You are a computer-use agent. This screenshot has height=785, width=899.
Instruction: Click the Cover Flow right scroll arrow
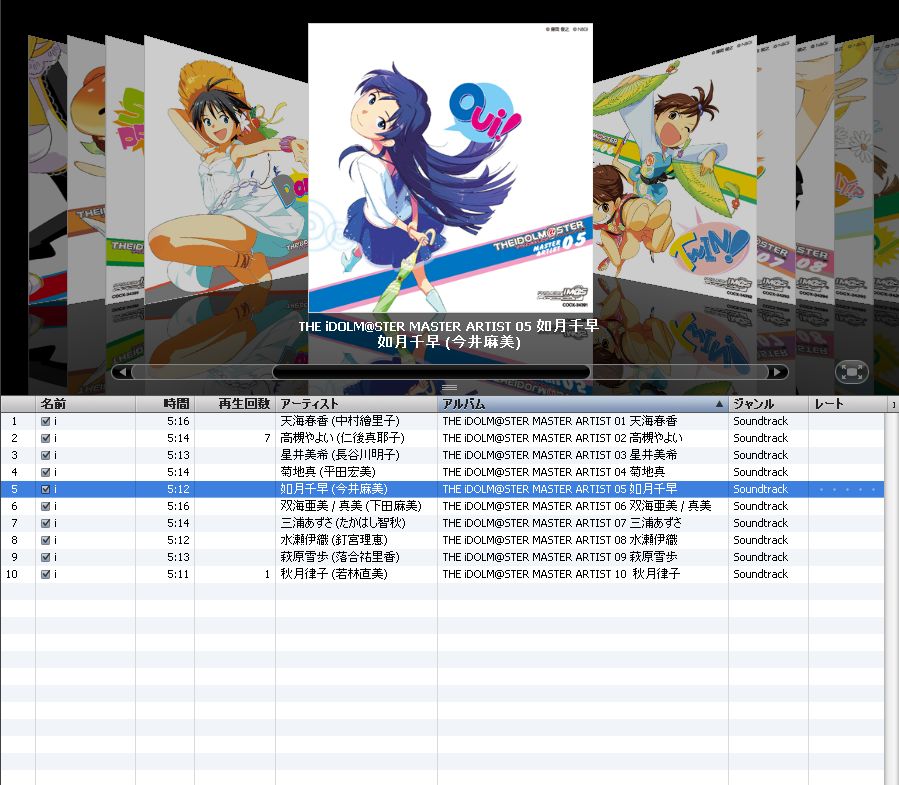777,372
